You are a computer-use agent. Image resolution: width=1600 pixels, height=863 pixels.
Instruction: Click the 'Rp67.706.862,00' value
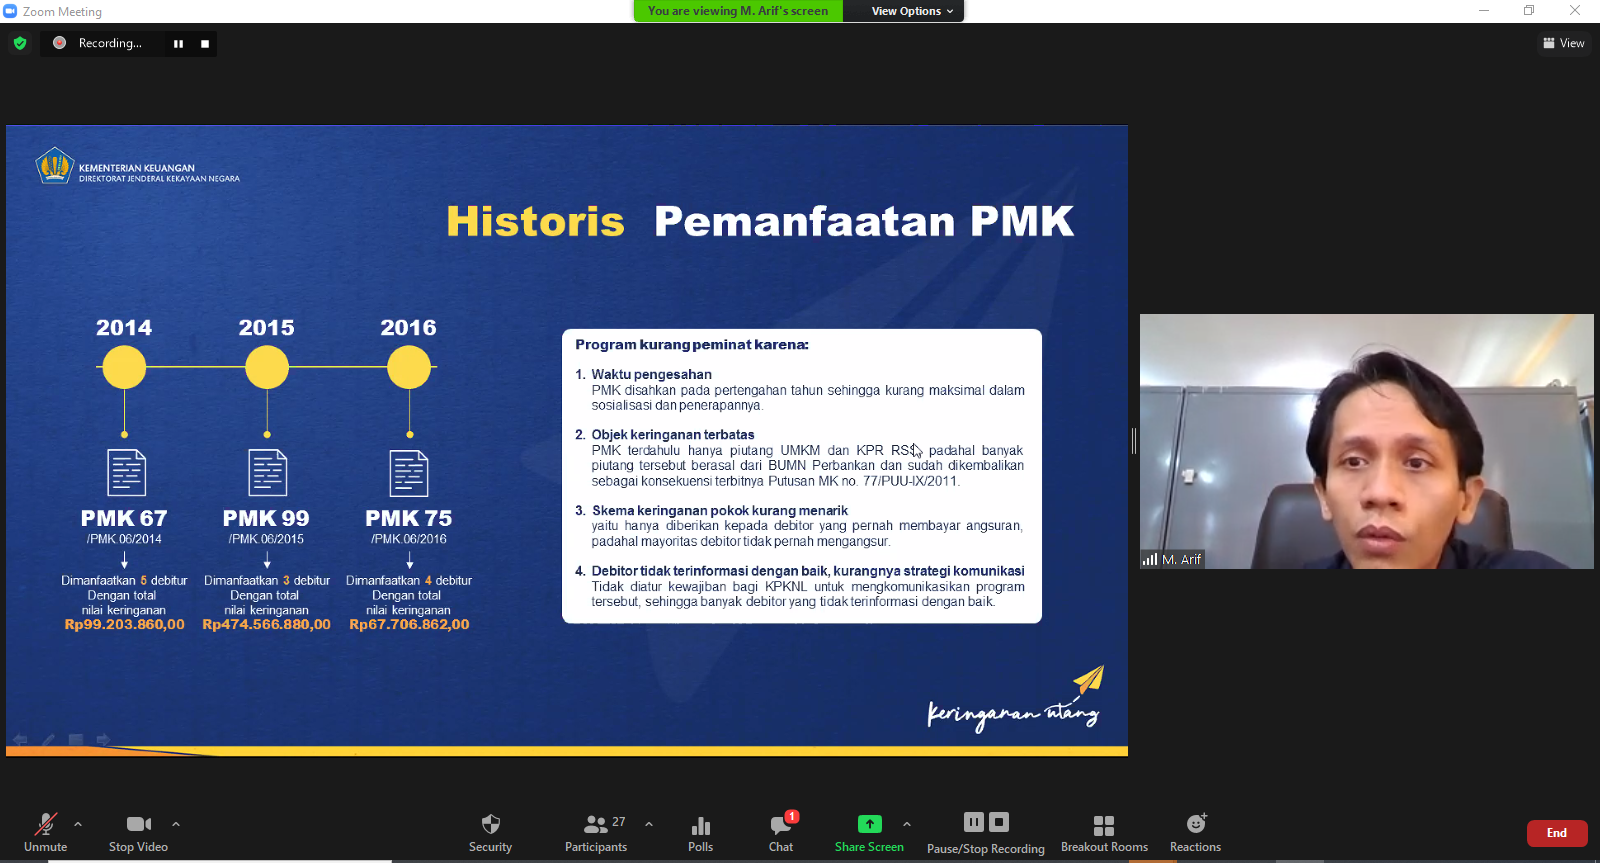click(409, 624)
